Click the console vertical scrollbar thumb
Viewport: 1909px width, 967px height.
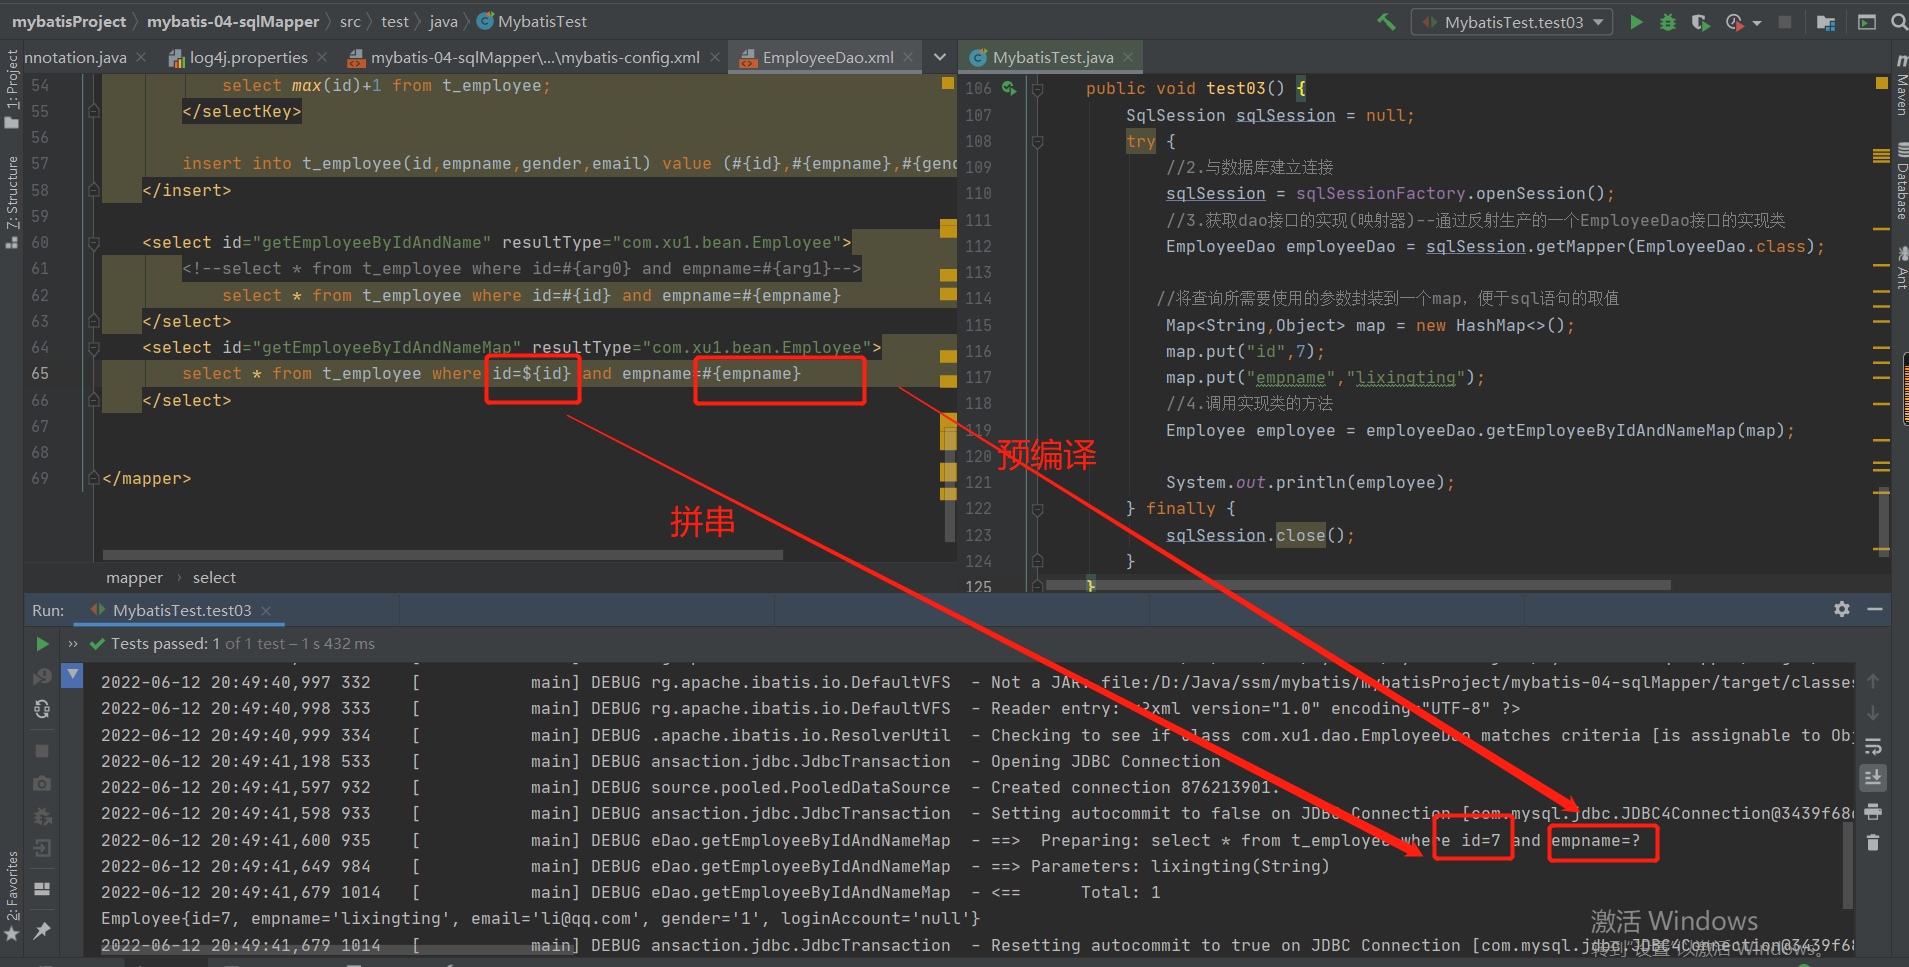tap(1848, 866)
